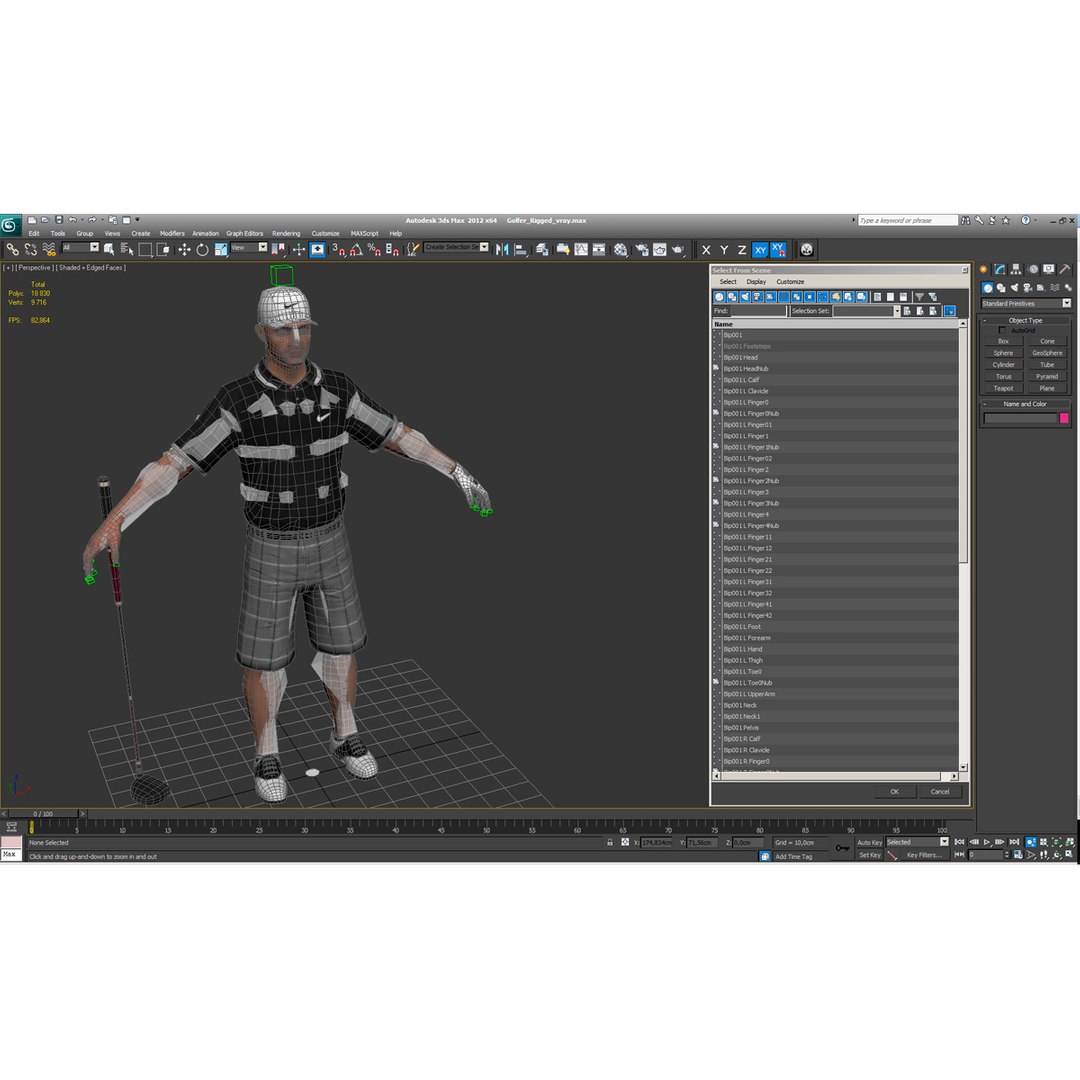The height and width of the screenshot is (1080, 1080).
Task: Select the Y axis constraint
Action: (723, 250)
